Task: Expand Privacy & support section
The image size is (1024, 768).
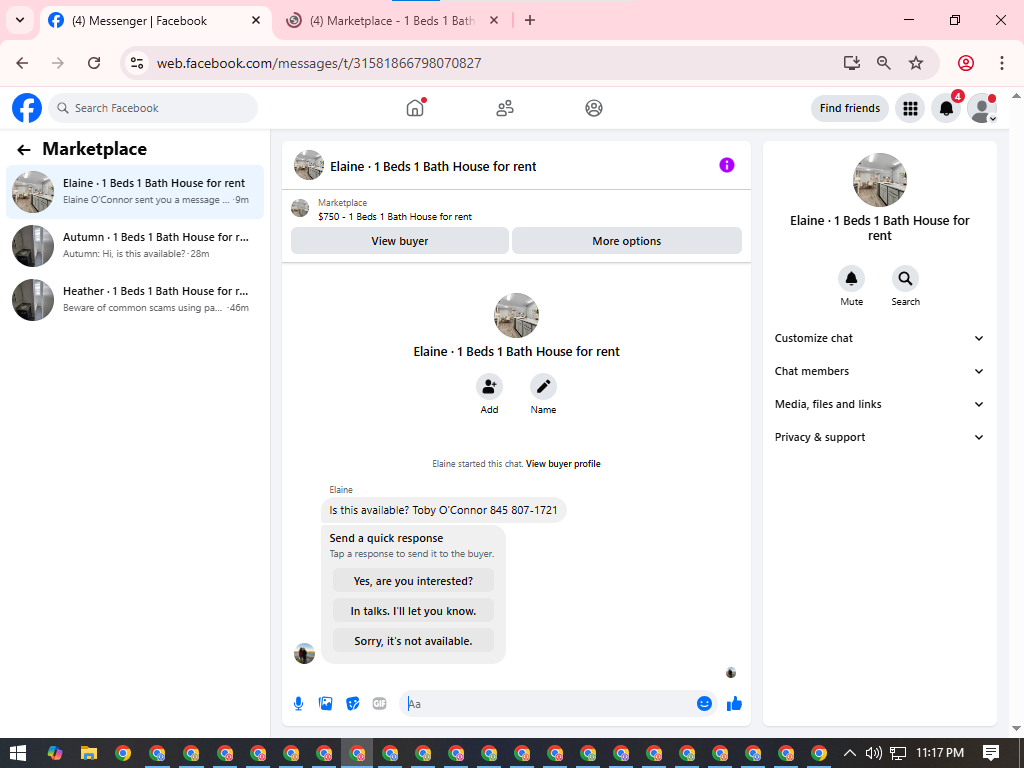Action: click(879, 437)
